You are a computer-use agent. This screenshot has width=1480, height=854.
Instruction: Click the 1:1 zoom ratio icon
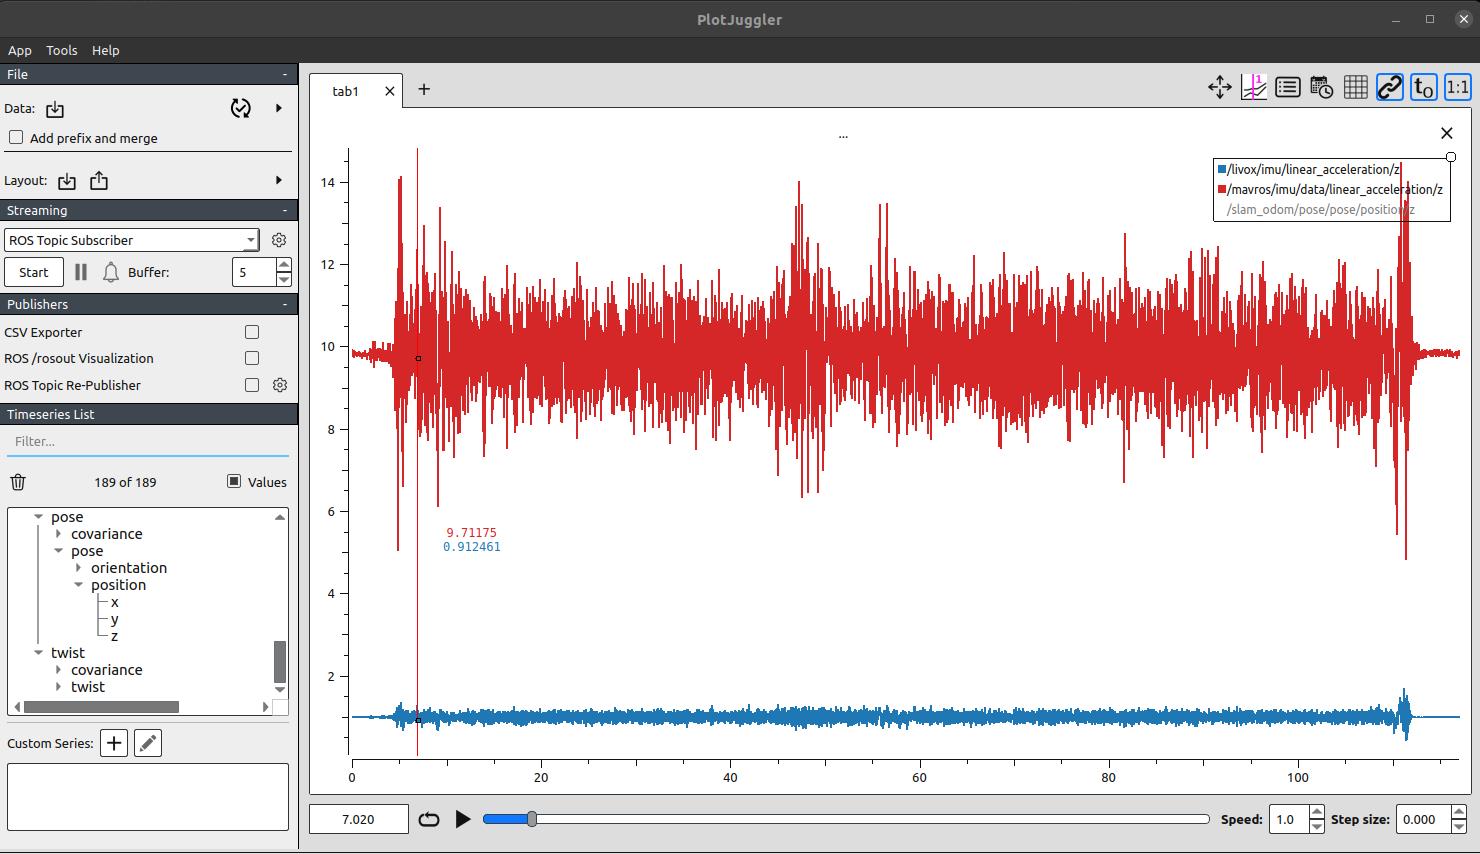(1457, 88)
